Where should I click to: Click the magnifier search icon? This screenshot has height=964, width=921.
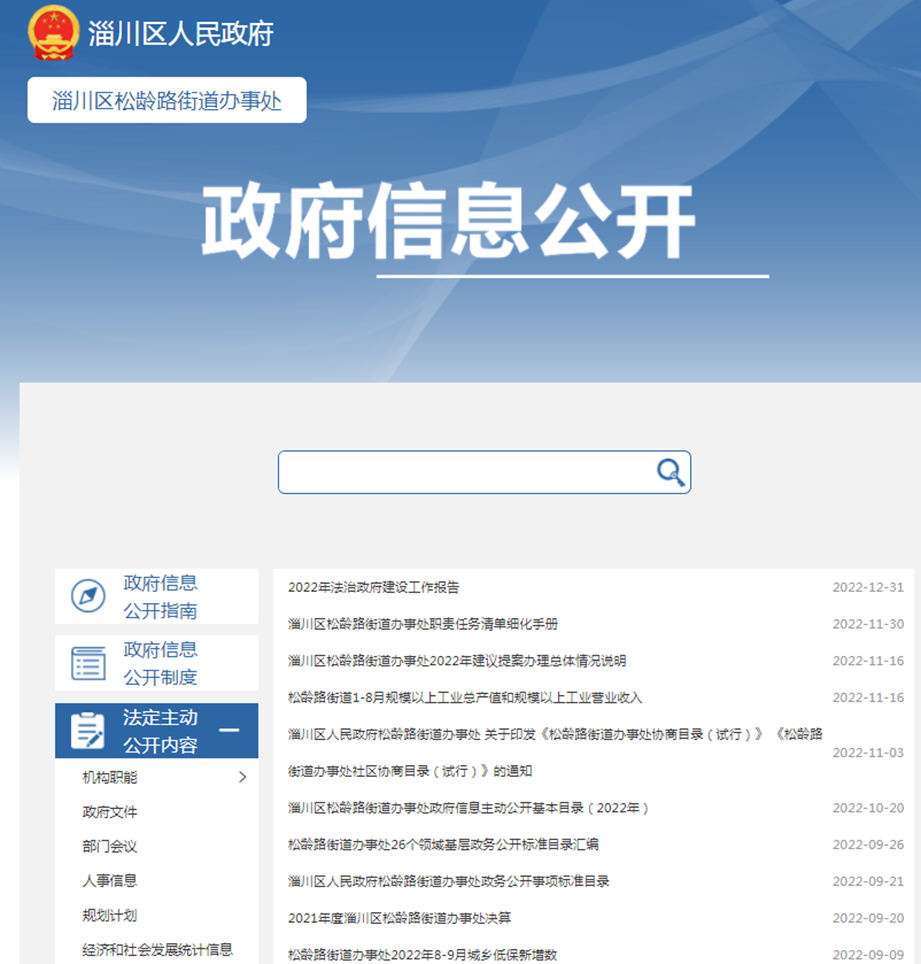[x=670, y=472]
